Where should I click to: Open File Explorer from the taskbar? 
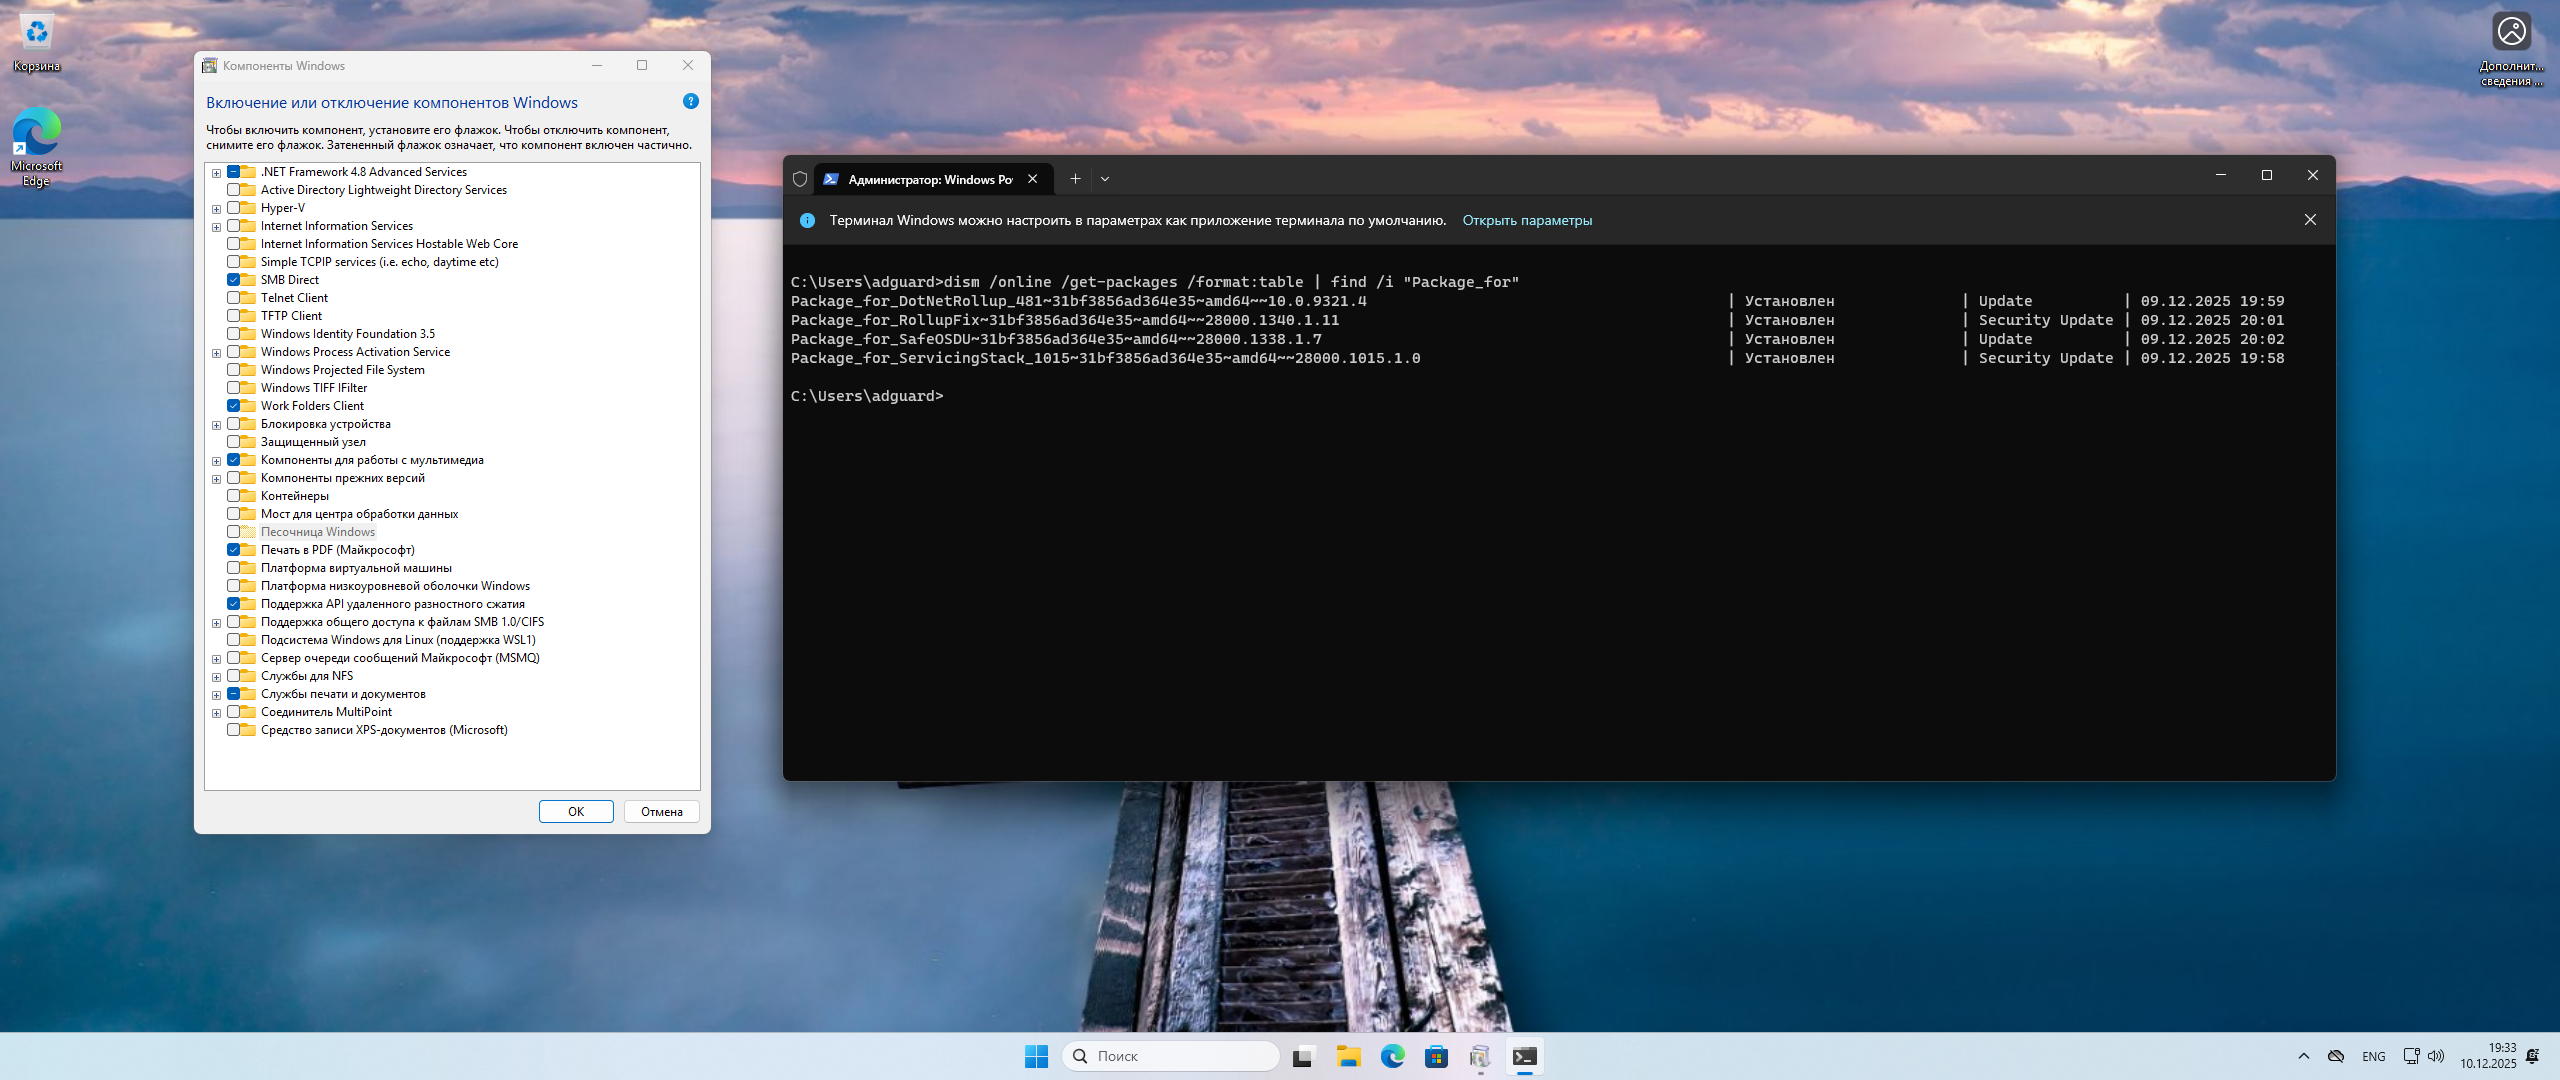point(1348,1056)
